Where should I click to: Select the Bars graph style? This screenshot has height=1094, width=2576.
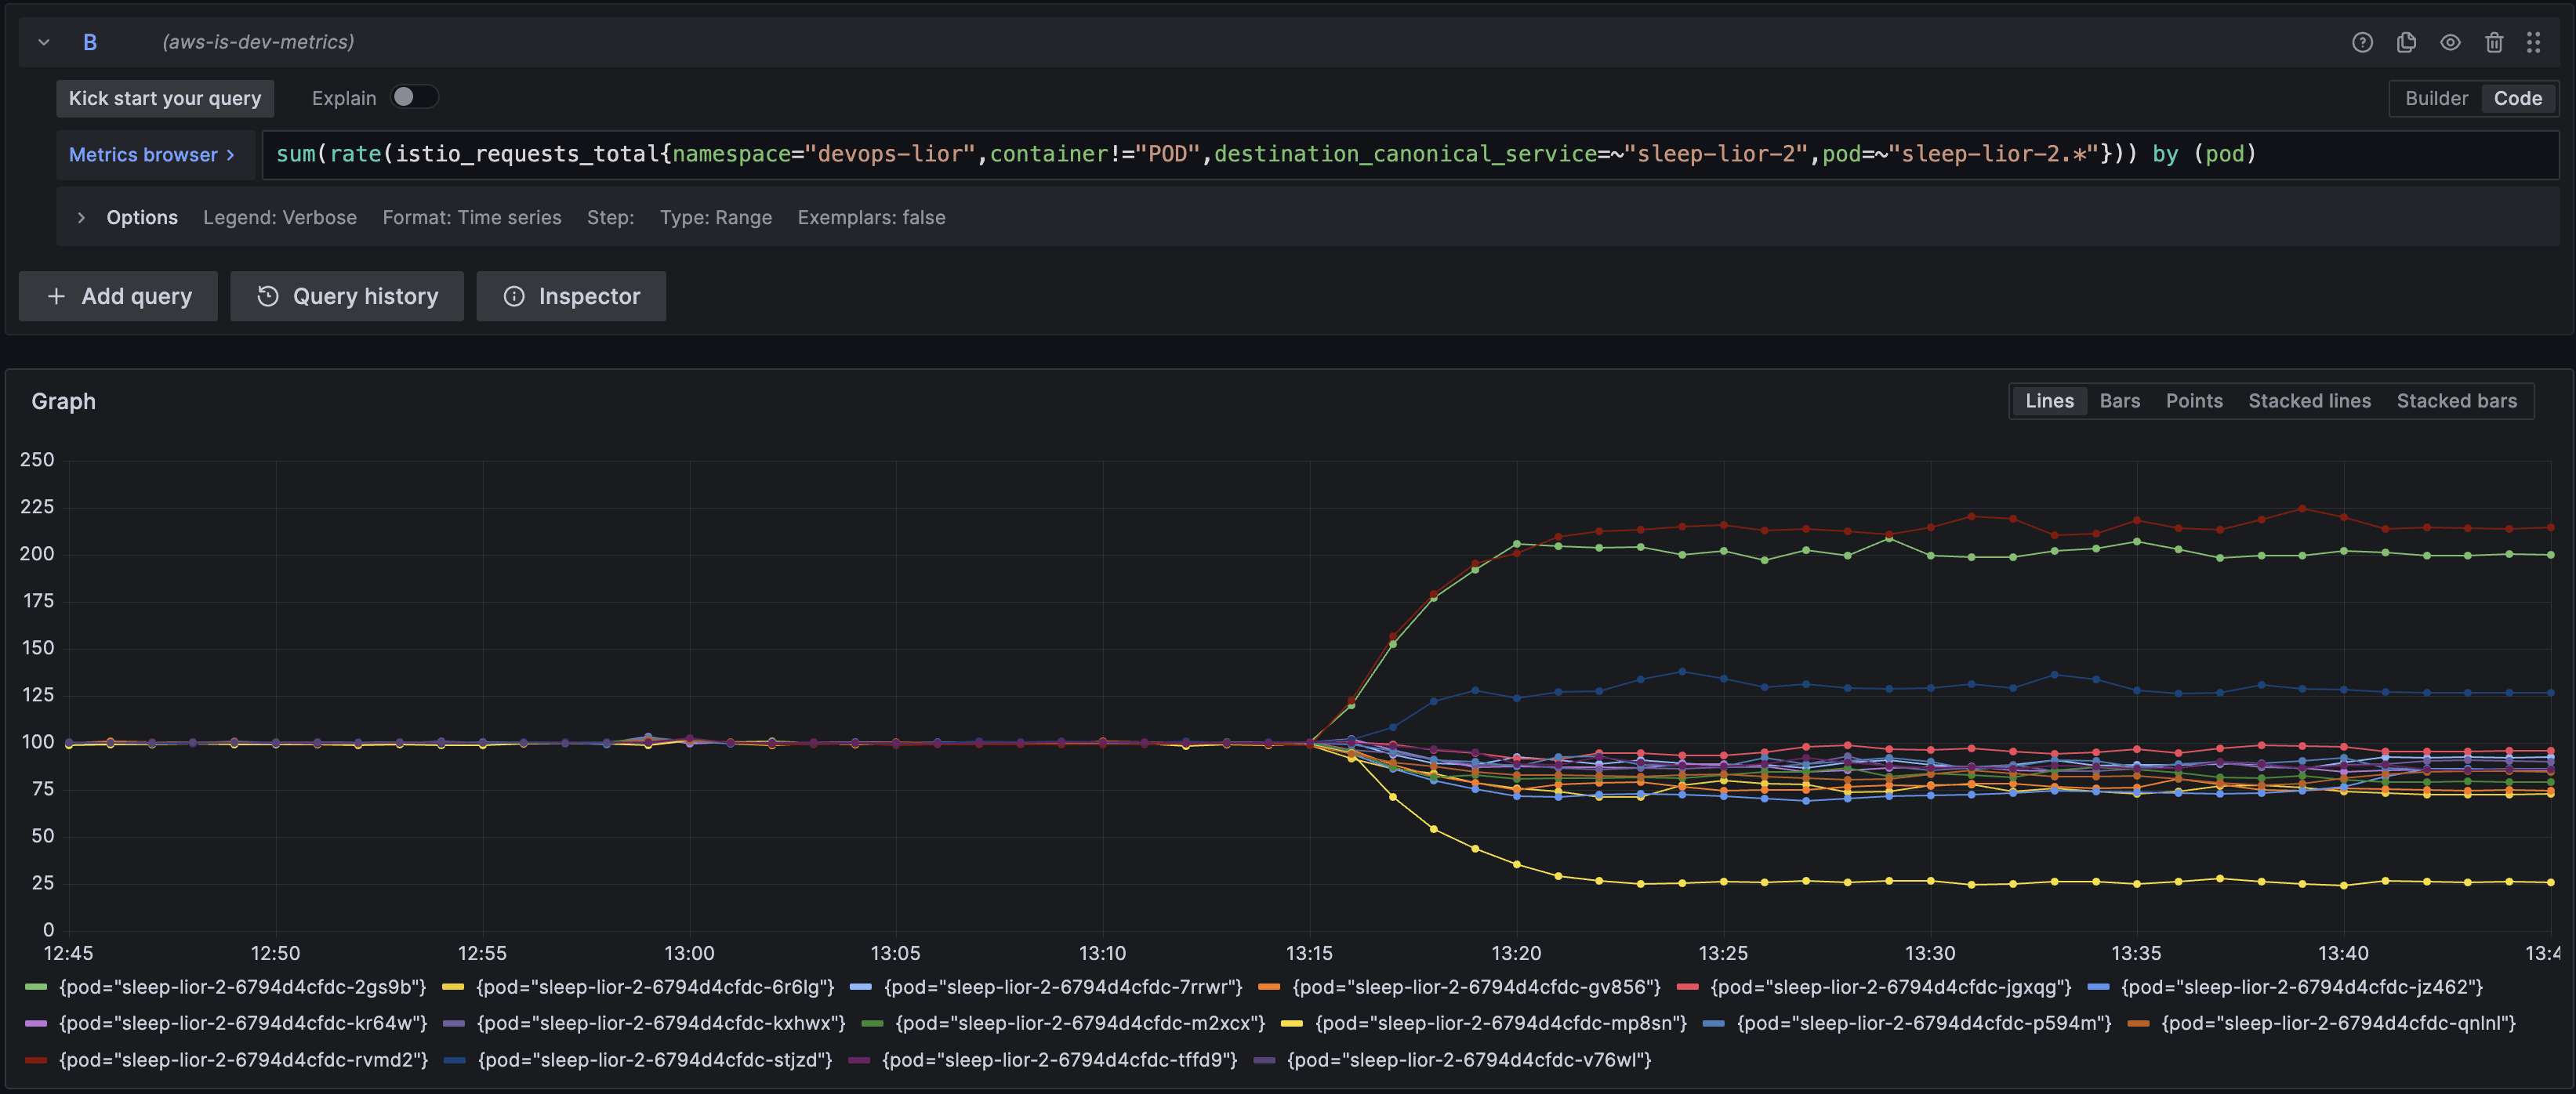[2119, 401]
